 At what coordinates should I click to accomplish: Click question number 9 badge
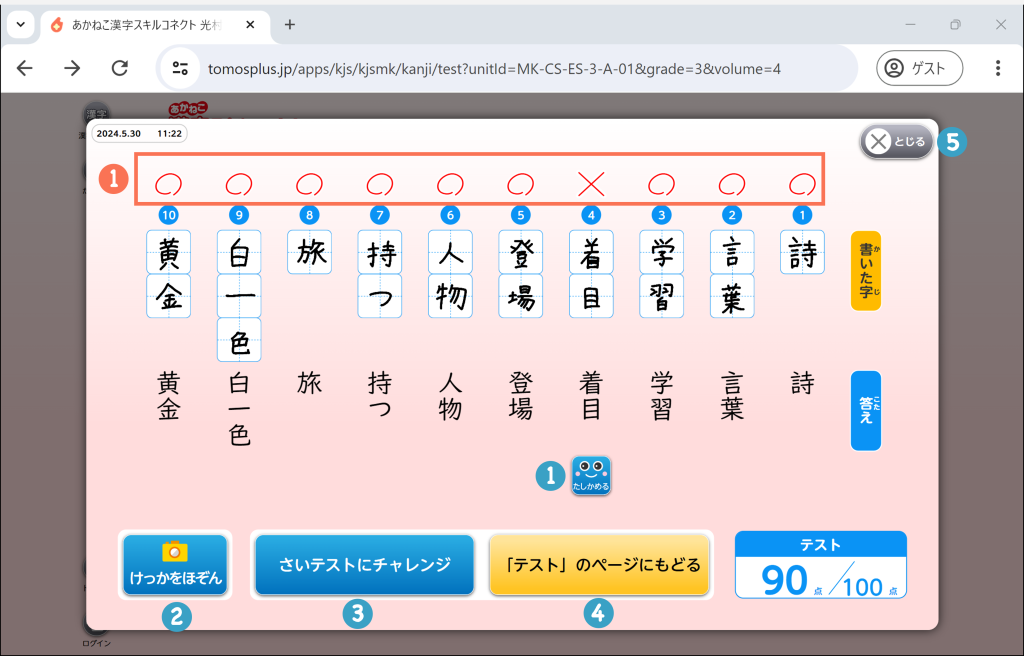tap(239, 214)
